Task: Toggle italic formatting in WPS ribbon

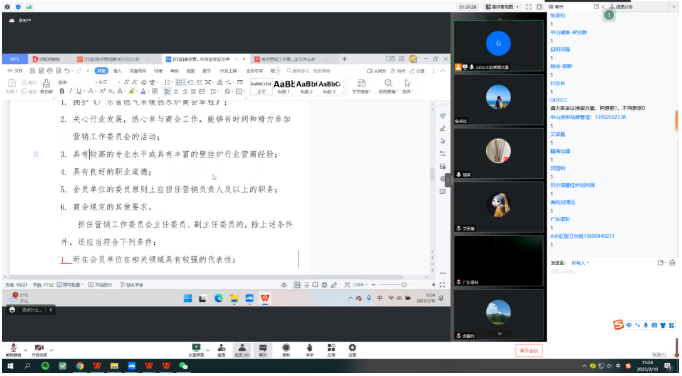Action: (x=70, y=91)
